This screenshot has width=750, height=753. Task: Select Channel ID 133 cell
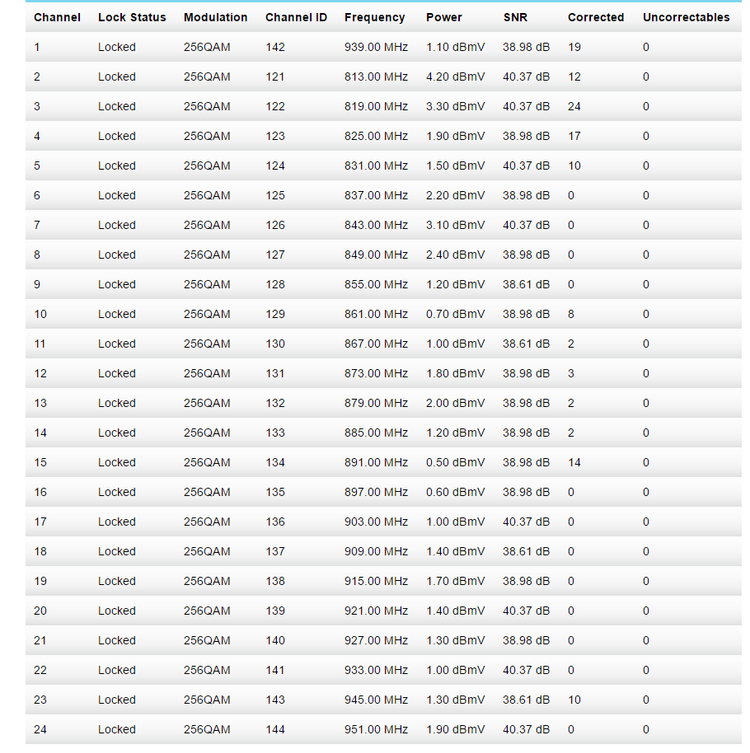pyautogui.click(x=275, y=433)
